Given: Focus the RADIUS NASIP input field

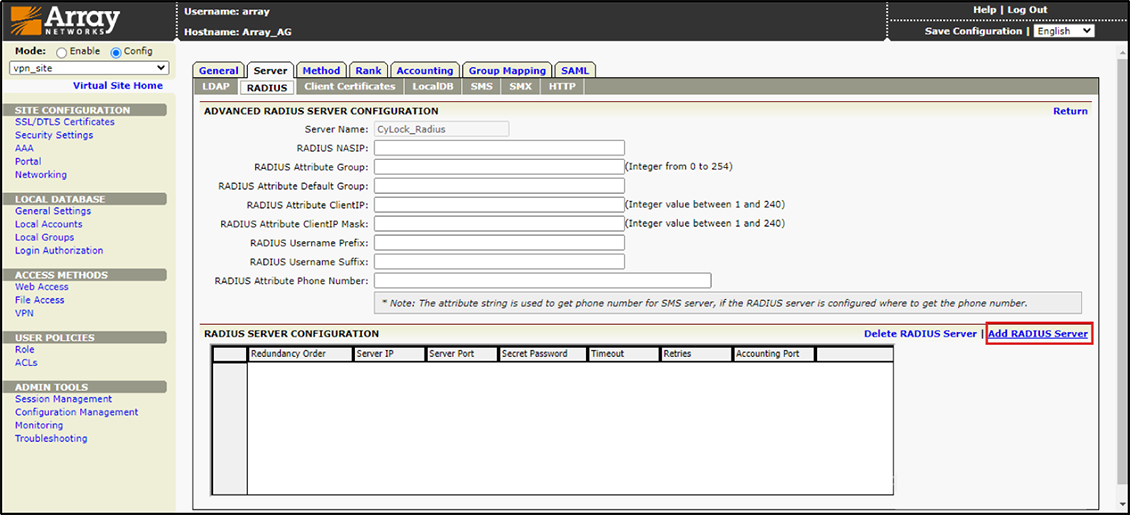Looking at the screenshot, I should coord(499,148).
